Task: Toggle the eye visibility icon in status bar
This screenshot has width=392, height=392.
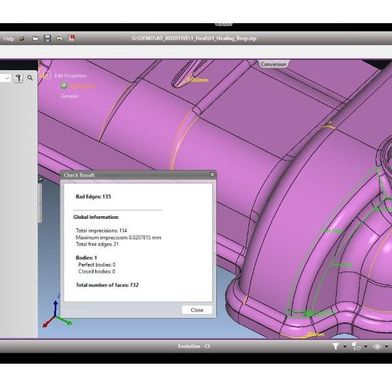Action: [x=377, y=347]
